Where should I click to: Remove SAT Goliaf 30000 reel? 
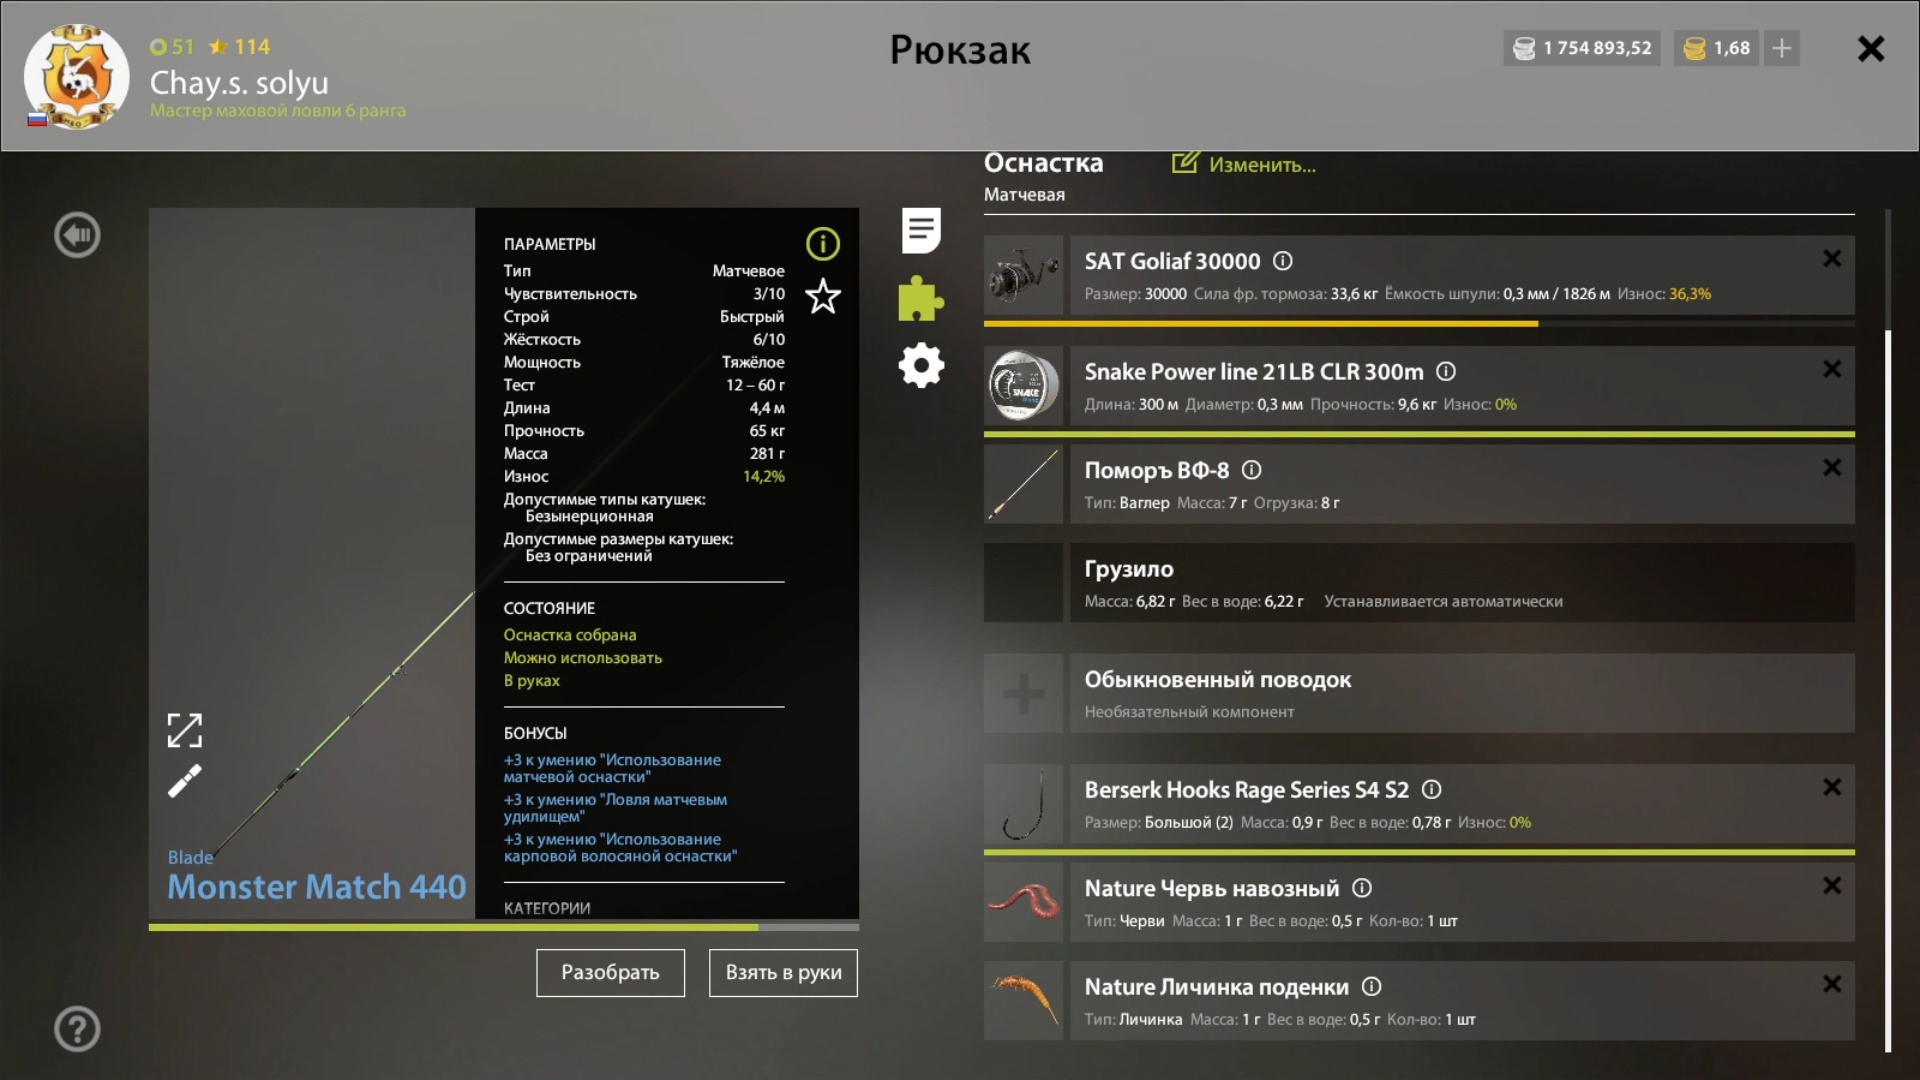pyautogui.click(x=1832, y=259)
